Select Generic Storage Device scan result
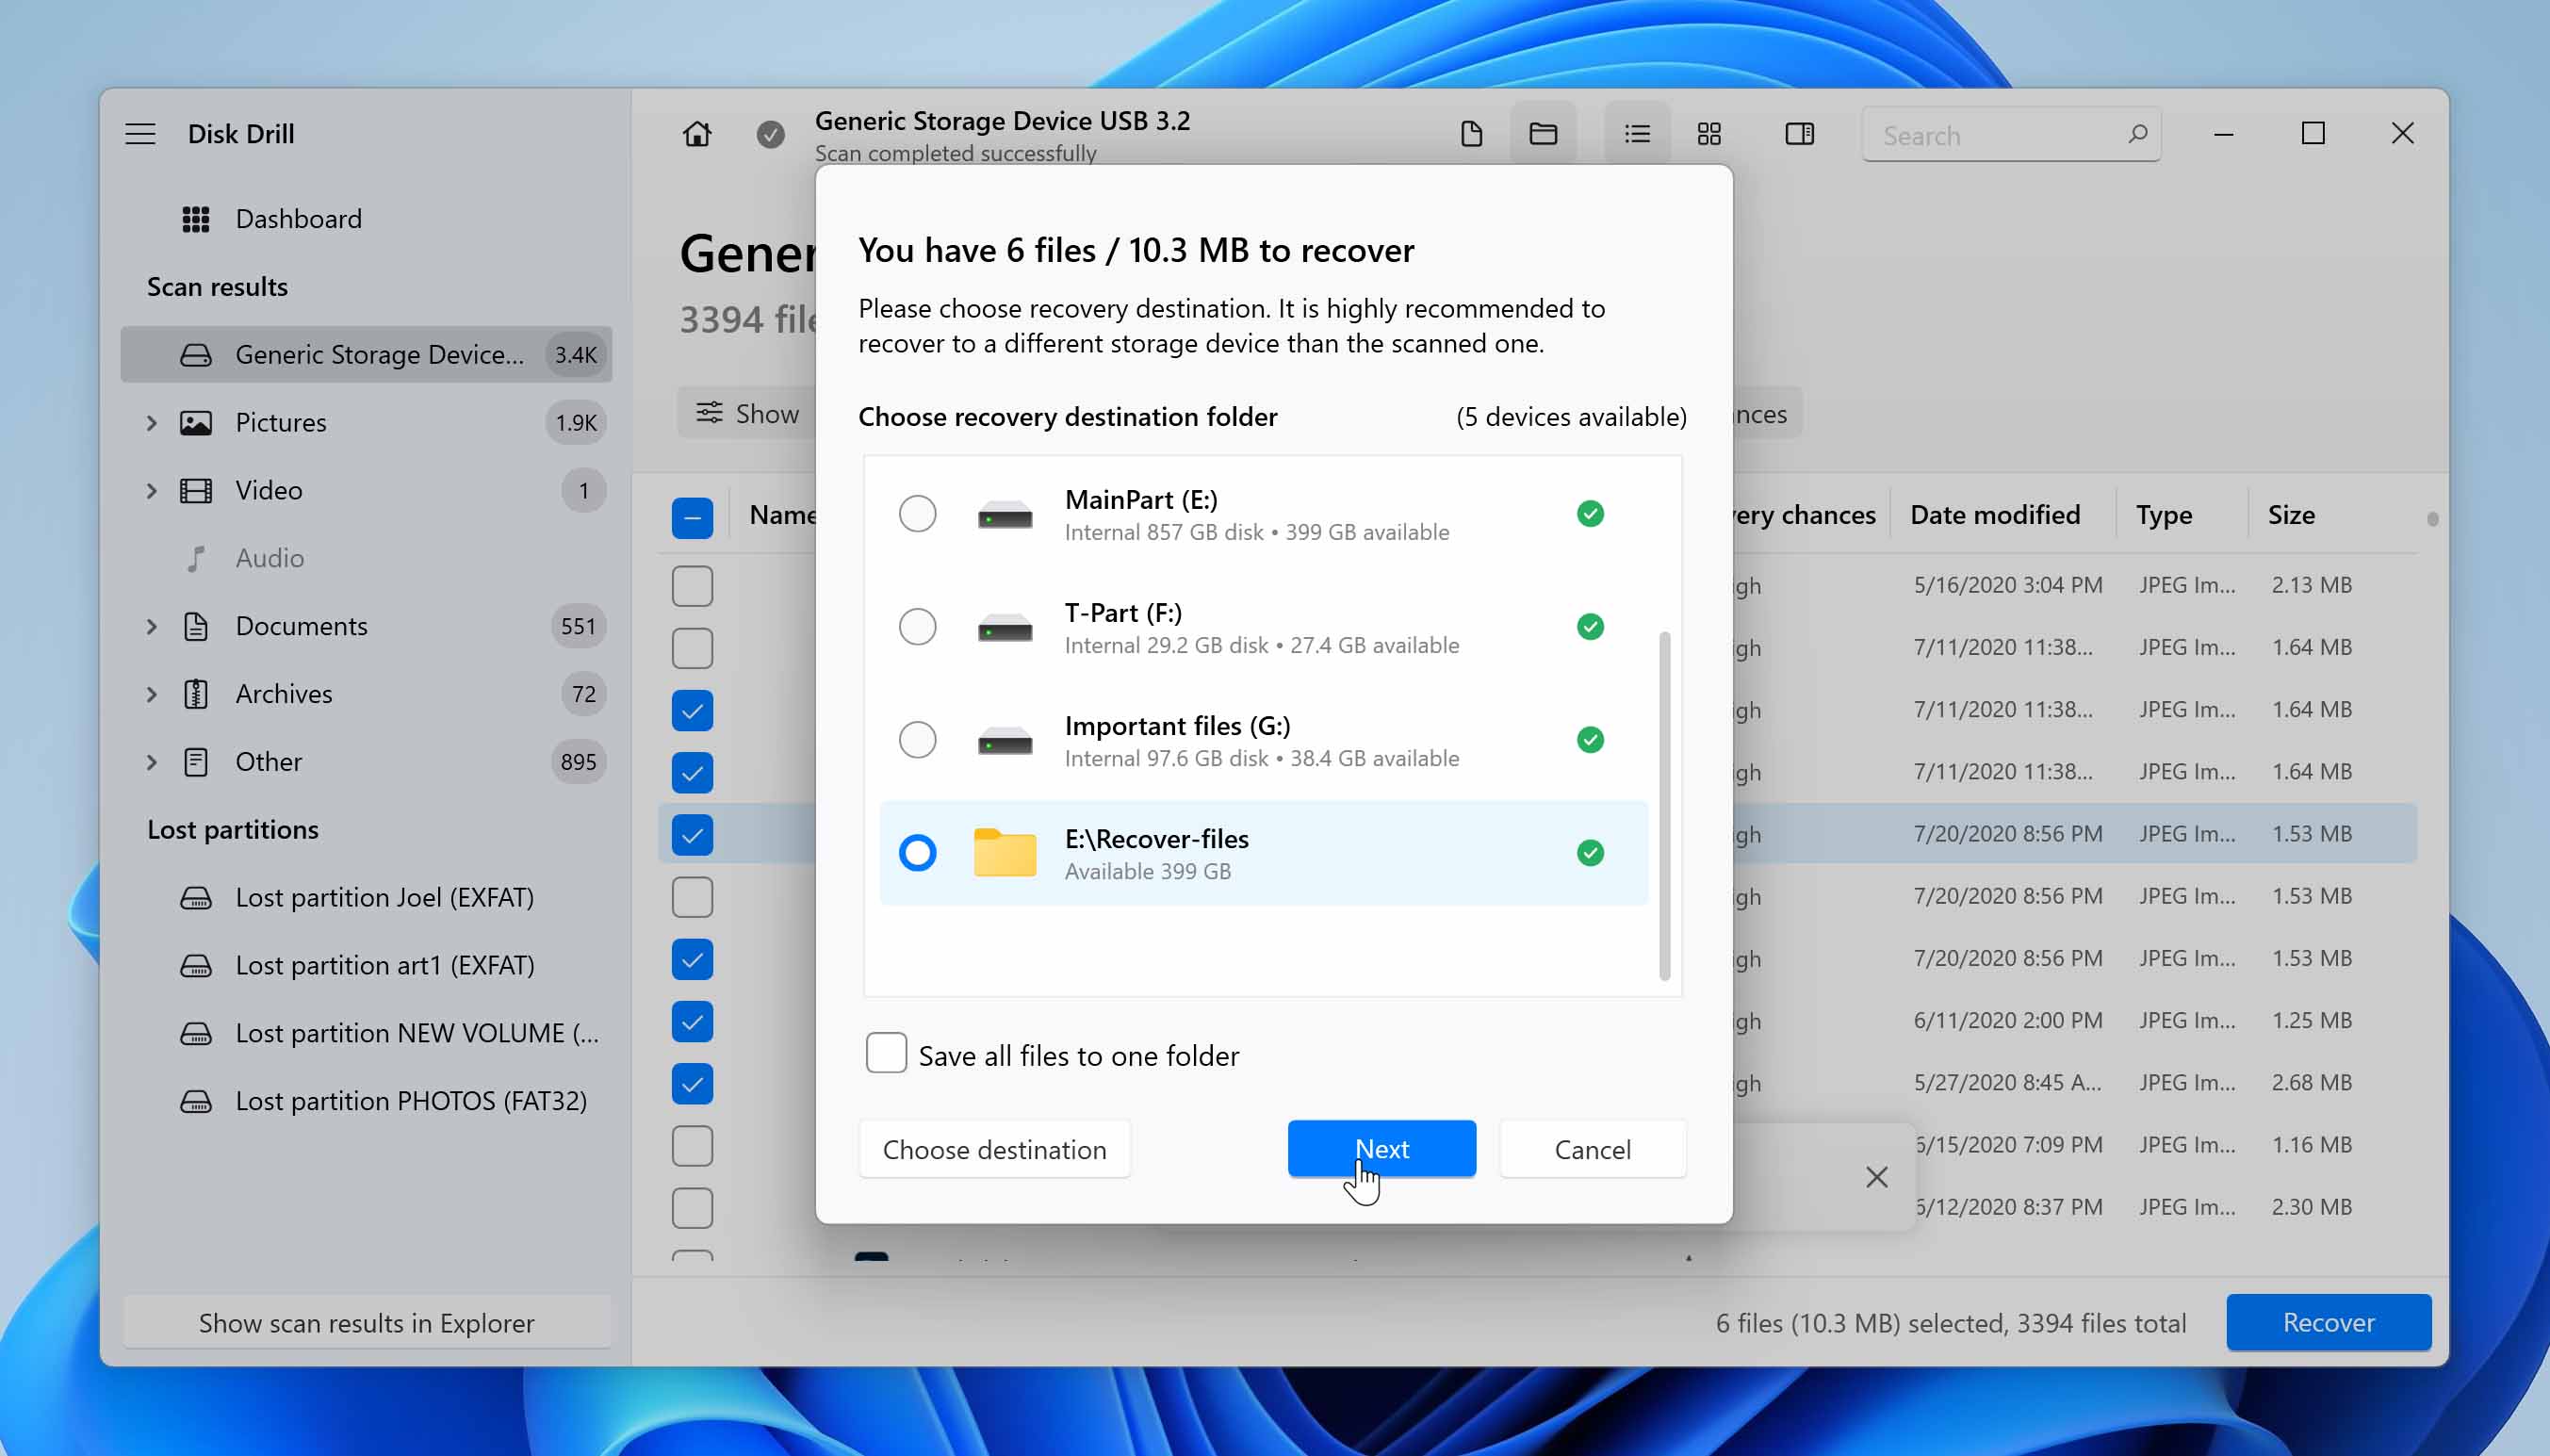This screenshot has height=1456, width=2550. pos(366,354)
